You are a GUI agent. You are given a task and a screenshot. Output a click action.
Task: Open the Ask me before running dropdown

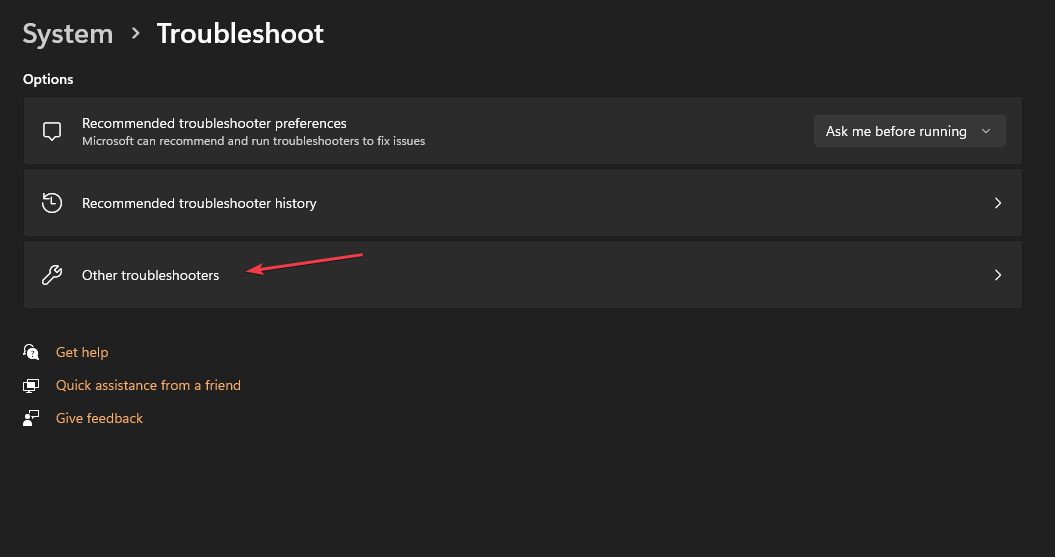coord(910,131)
